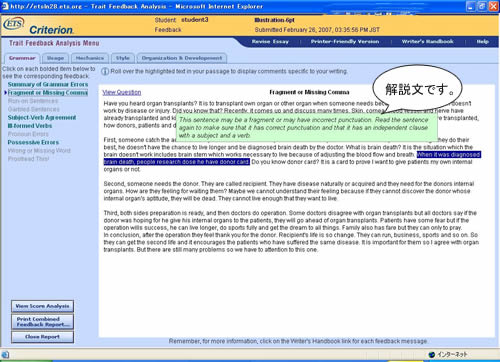
Task: Click the 'Fragment or Missing Comma' essay heading
Action: click(309, 92)
